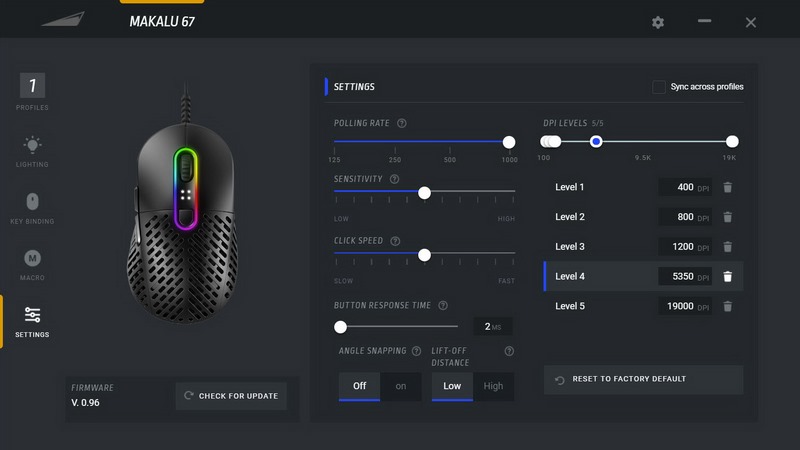Click the Mountain logo at top left
The width and height of the screenshot is (800, 450).
[x=63, y=19]
